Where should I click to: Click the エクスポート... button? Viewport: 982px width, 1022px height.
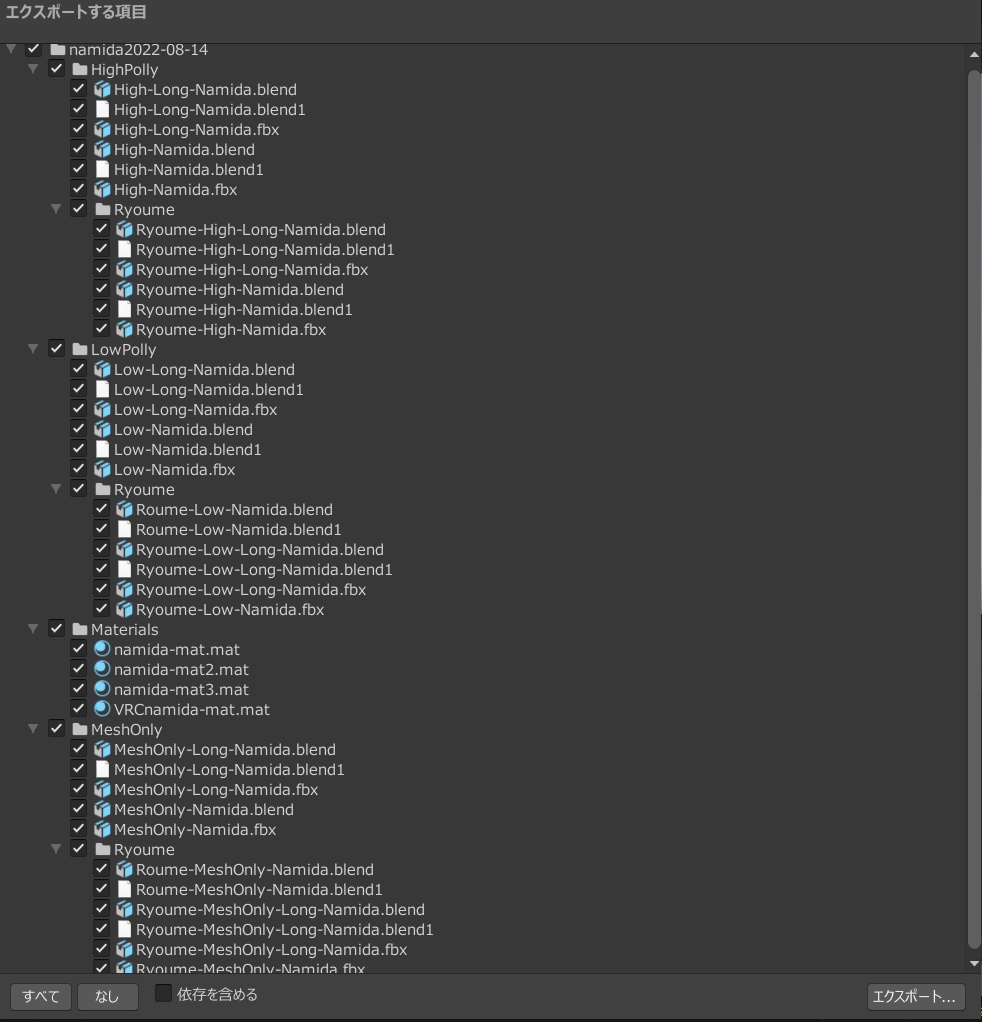[x=914, y=996]
